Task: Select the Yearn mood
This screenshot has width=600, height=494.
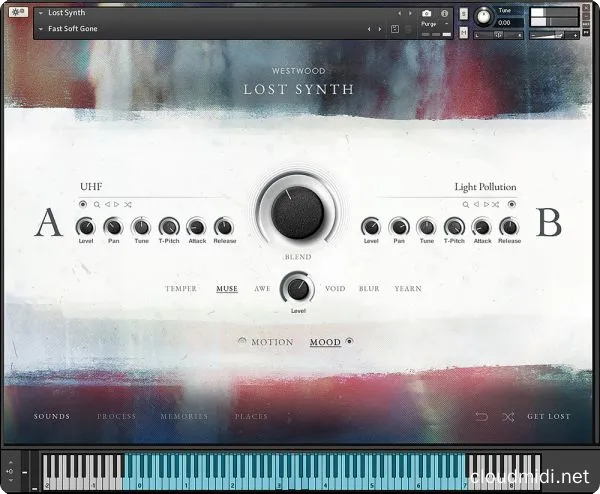Action: [408, 289]
